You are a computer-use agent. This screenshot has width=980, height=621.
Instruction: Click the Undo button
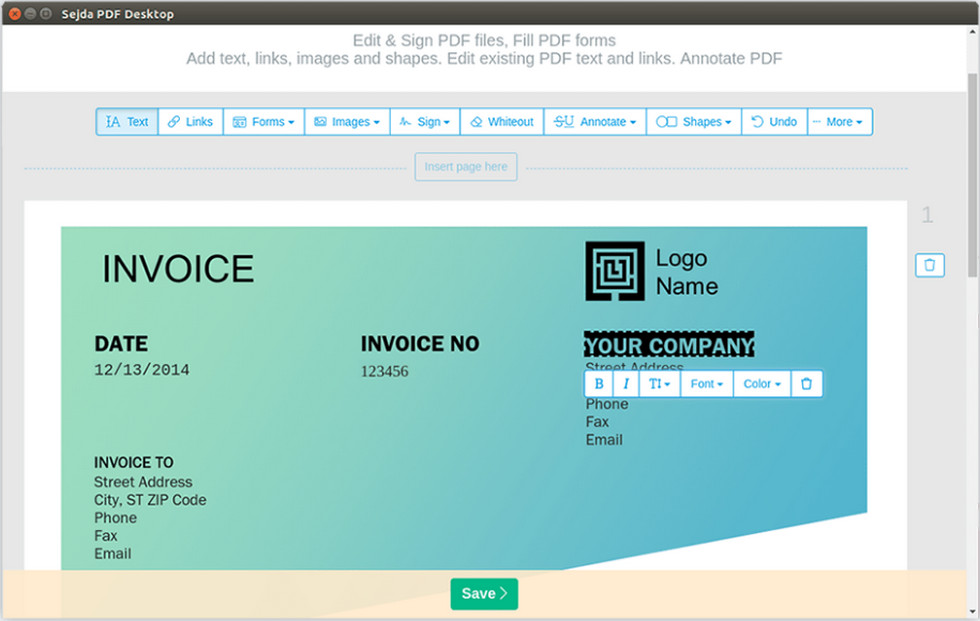click(774, 122)
